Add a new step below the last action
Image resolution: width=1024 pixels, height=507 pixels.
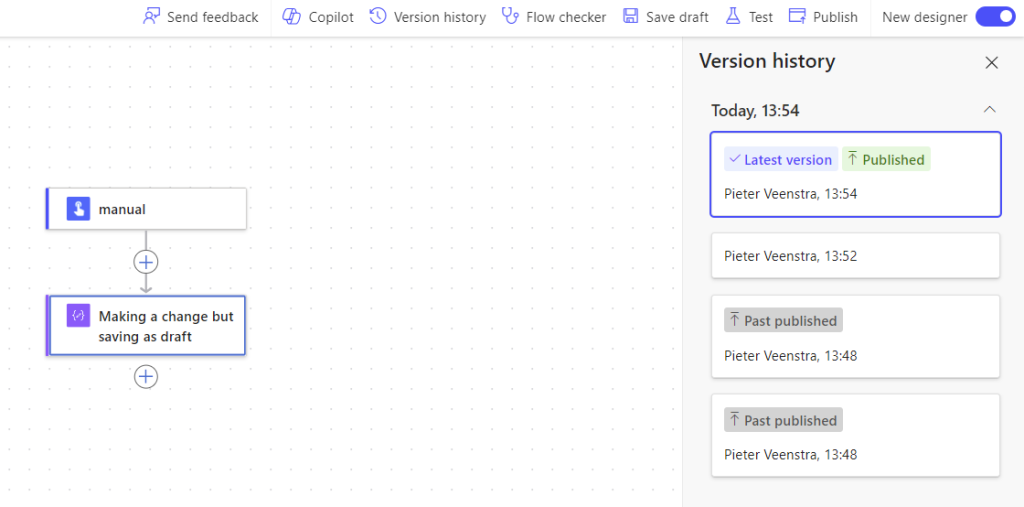[x=146, y=376]
